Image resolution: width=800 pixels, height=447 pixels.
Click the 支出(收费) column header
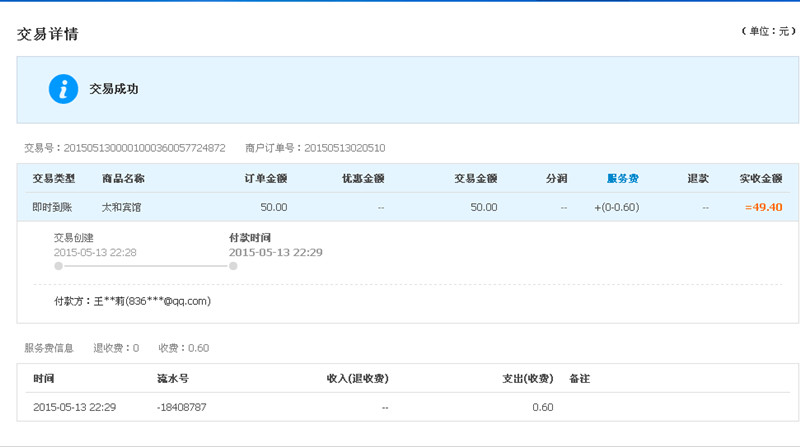pos(528,379)
